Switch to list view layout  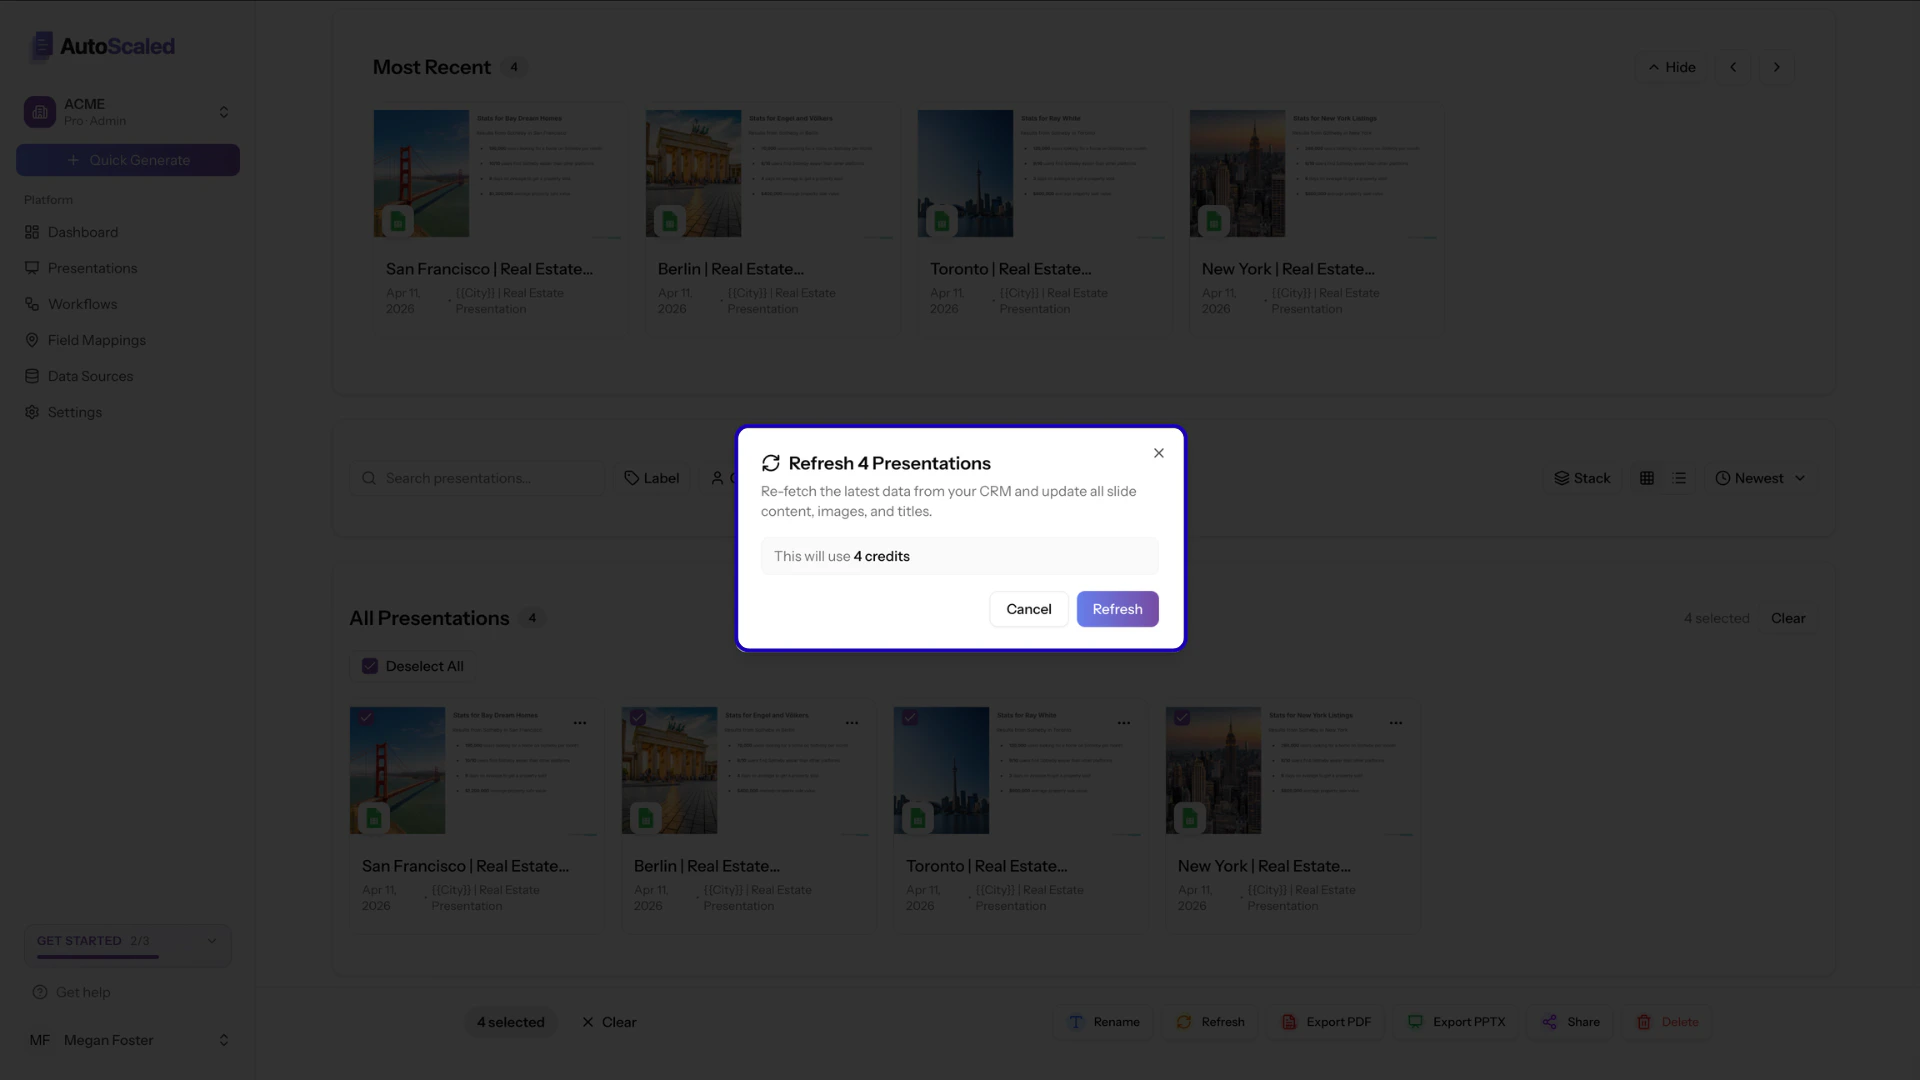(1679, 478)
